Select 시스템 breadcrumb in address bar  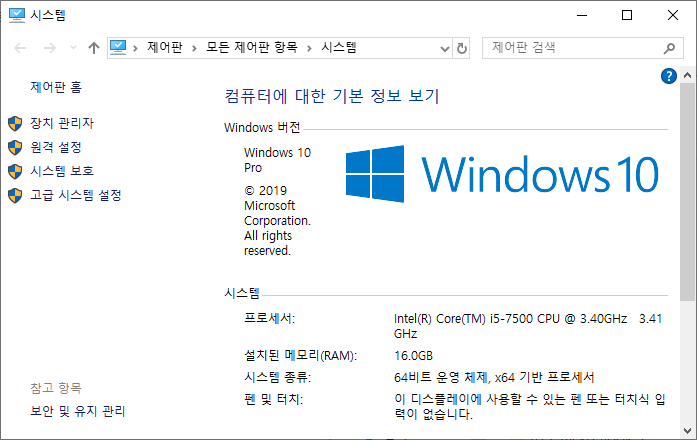point(339,48)
